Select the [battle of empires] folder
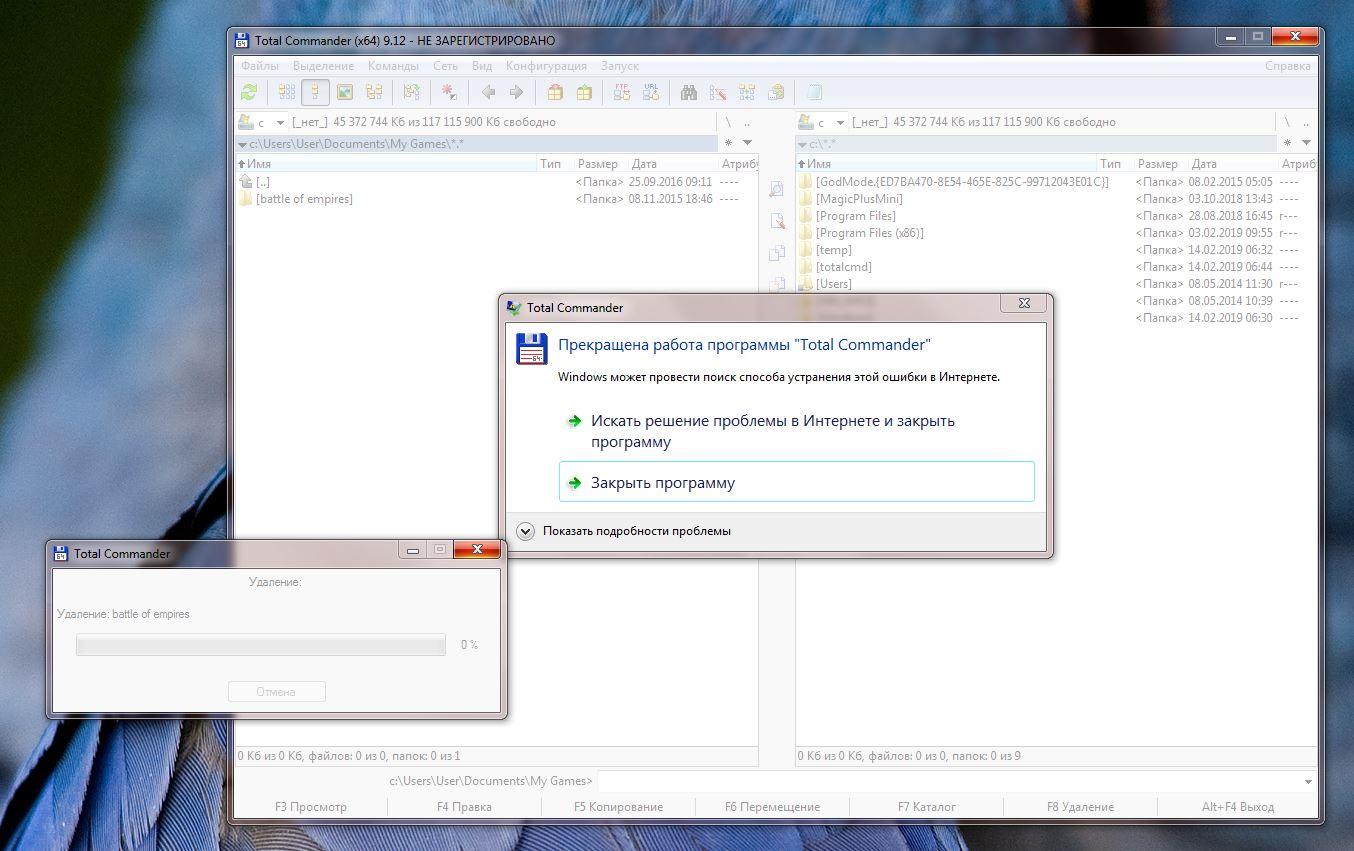Screen dimensions: 1354x851 tap(304, 199)
